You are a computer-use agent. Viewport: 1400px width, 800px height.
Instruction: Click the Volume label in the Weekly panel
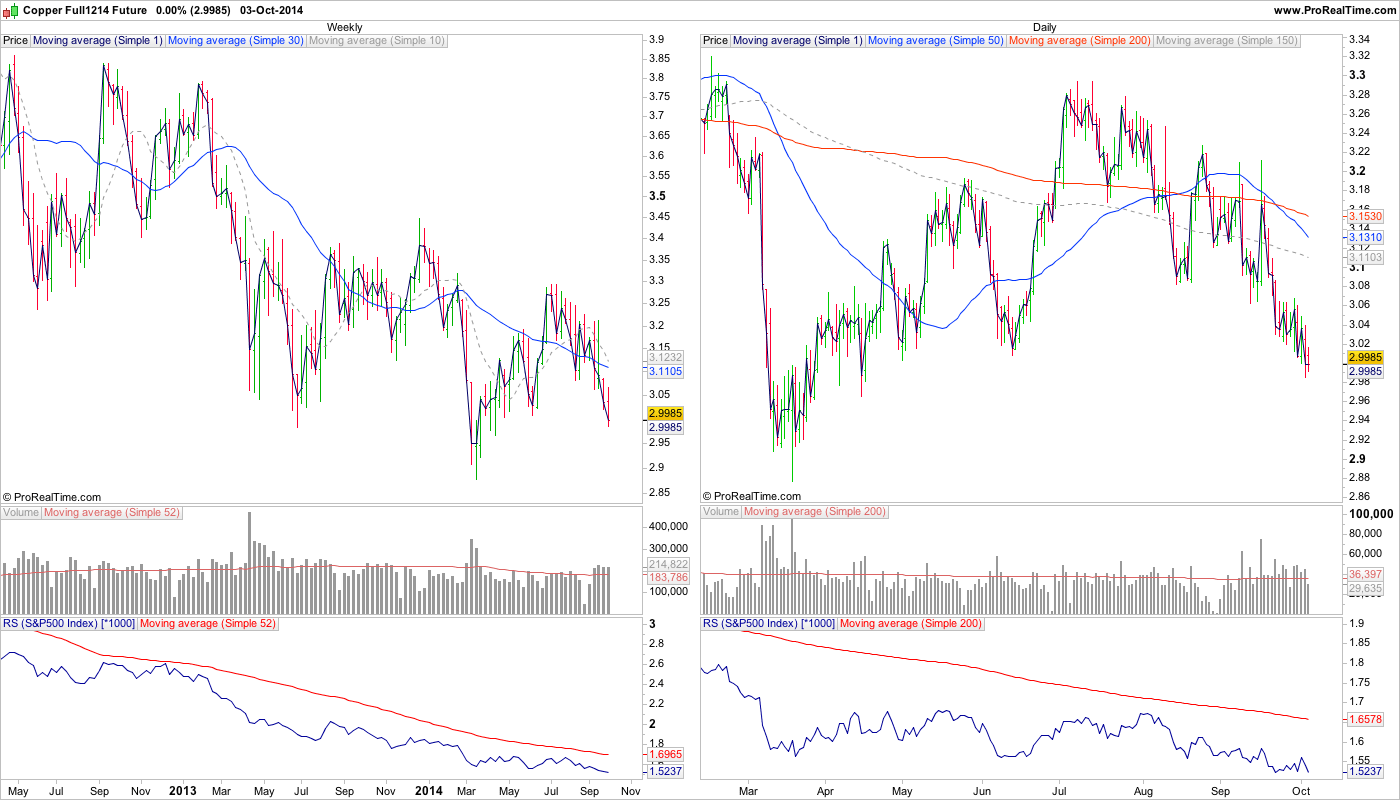[x=21, y=513]
